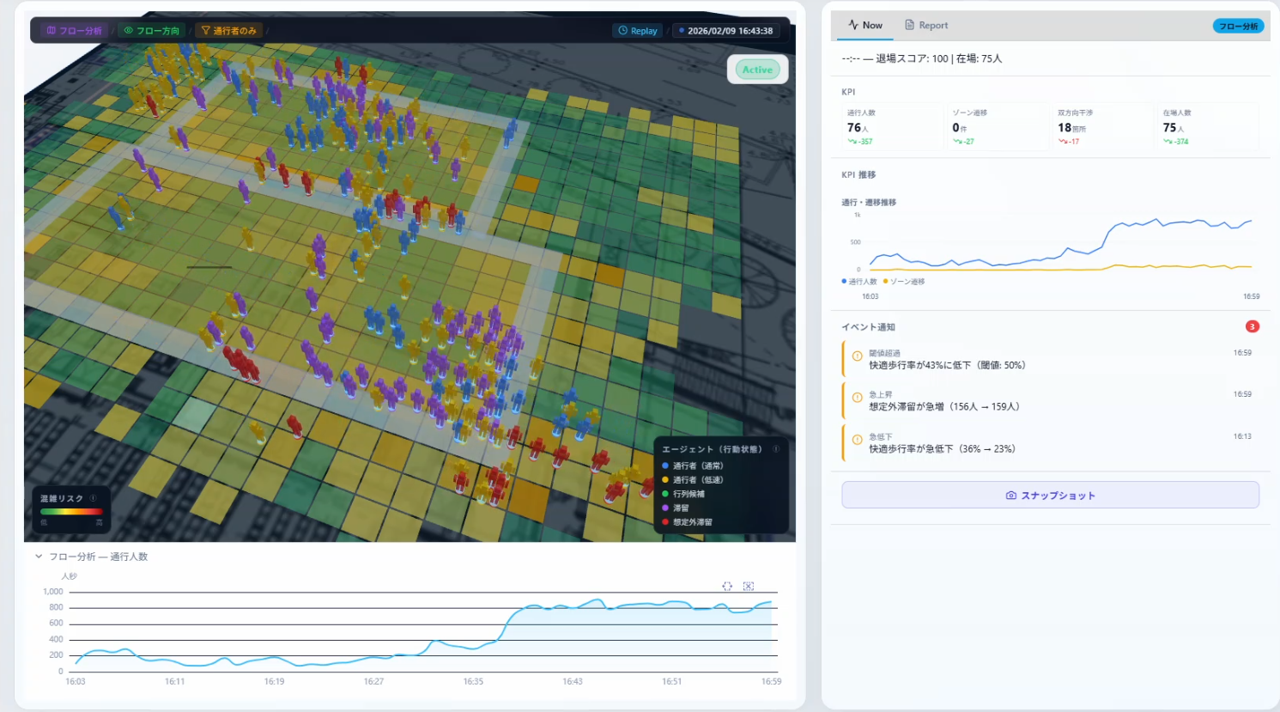Click the 混雑リスク color gradient bar

coord(72,512)
